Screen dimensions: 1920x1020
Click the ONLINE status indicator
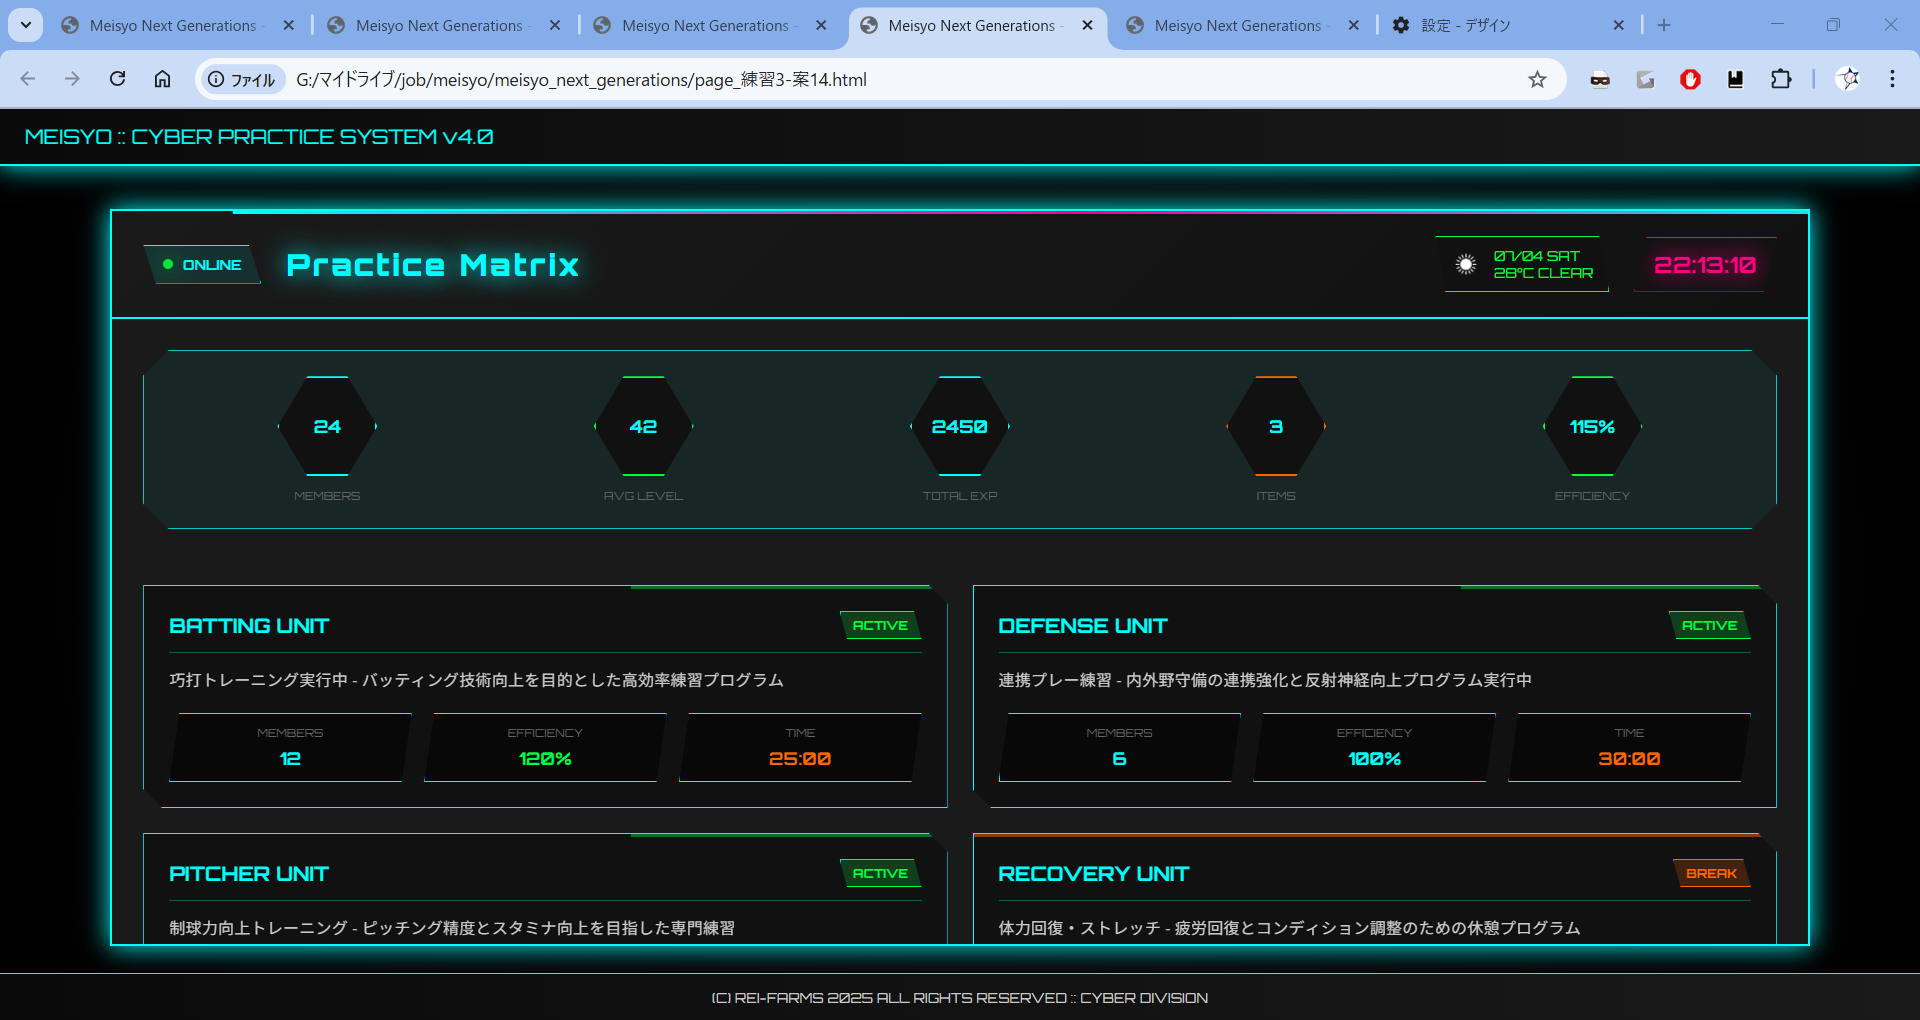click(x=203, y=265)
